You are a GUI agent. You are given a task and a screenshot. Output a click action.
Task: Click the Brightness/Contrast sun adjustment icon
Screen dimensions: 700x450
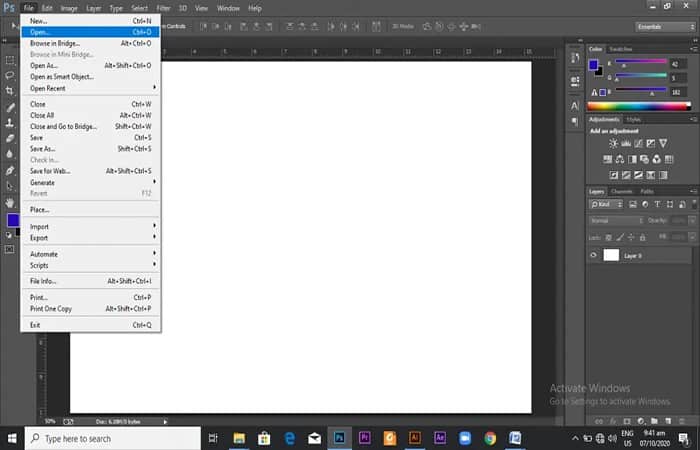point(613,143)
